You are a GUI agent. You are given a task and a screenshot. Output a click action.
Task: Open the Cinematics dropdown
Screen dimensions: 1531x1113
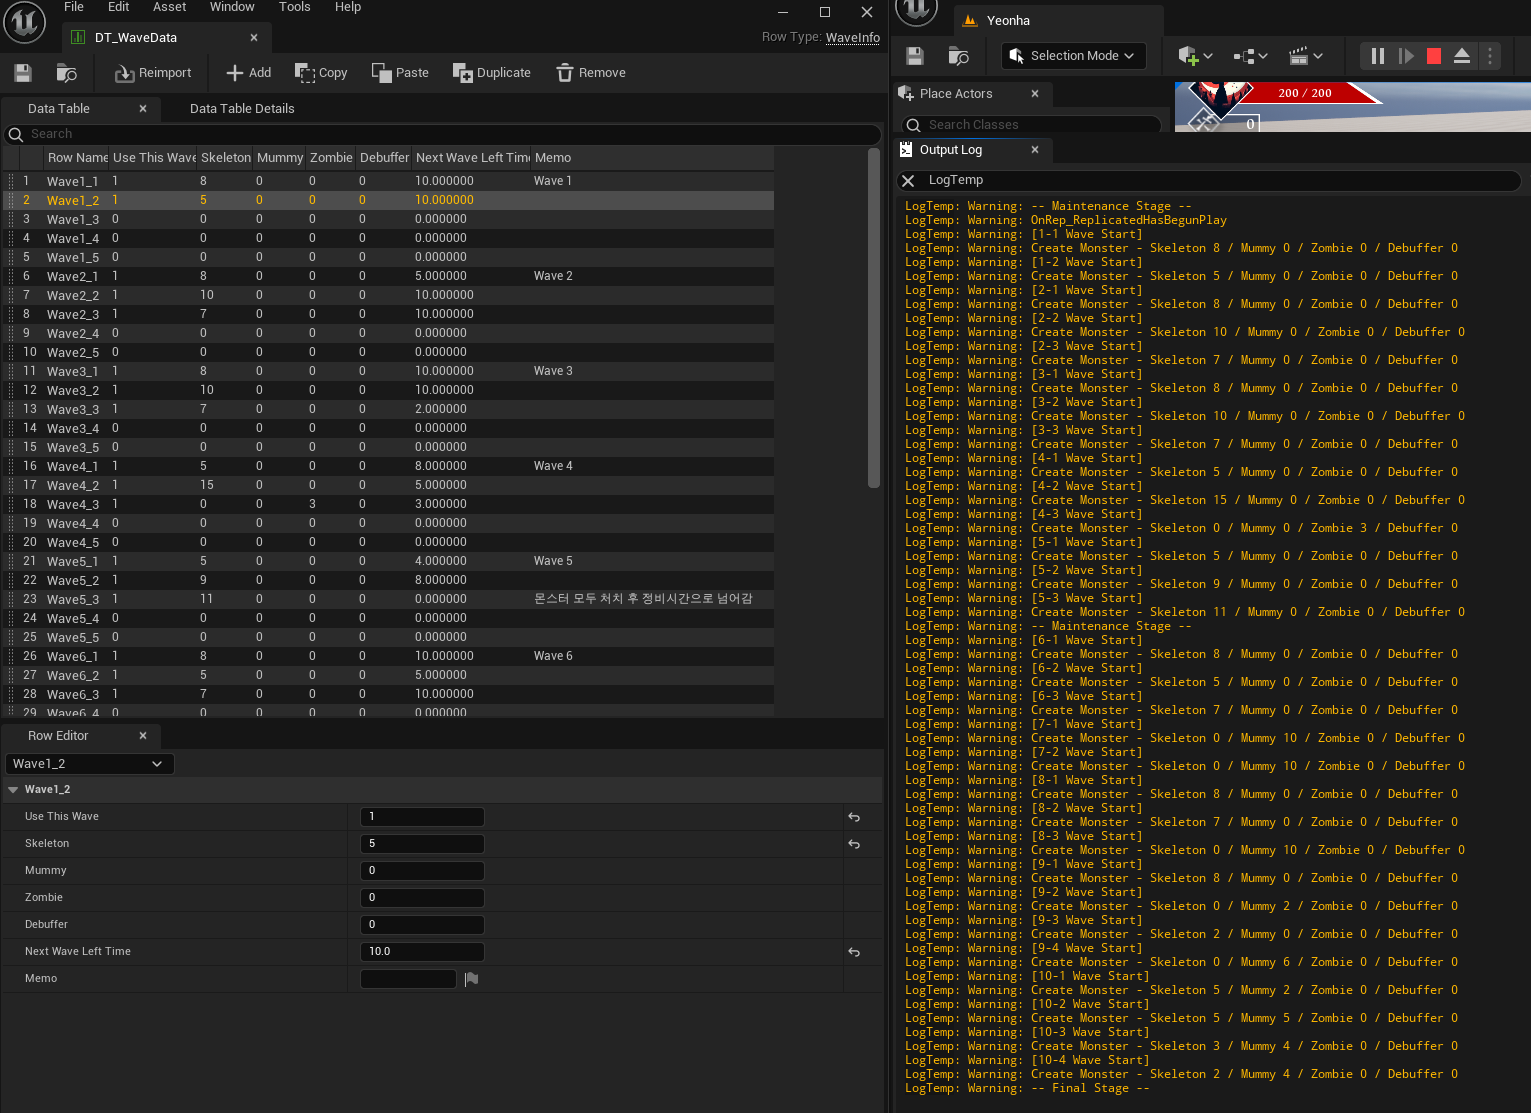point(1306,56)
